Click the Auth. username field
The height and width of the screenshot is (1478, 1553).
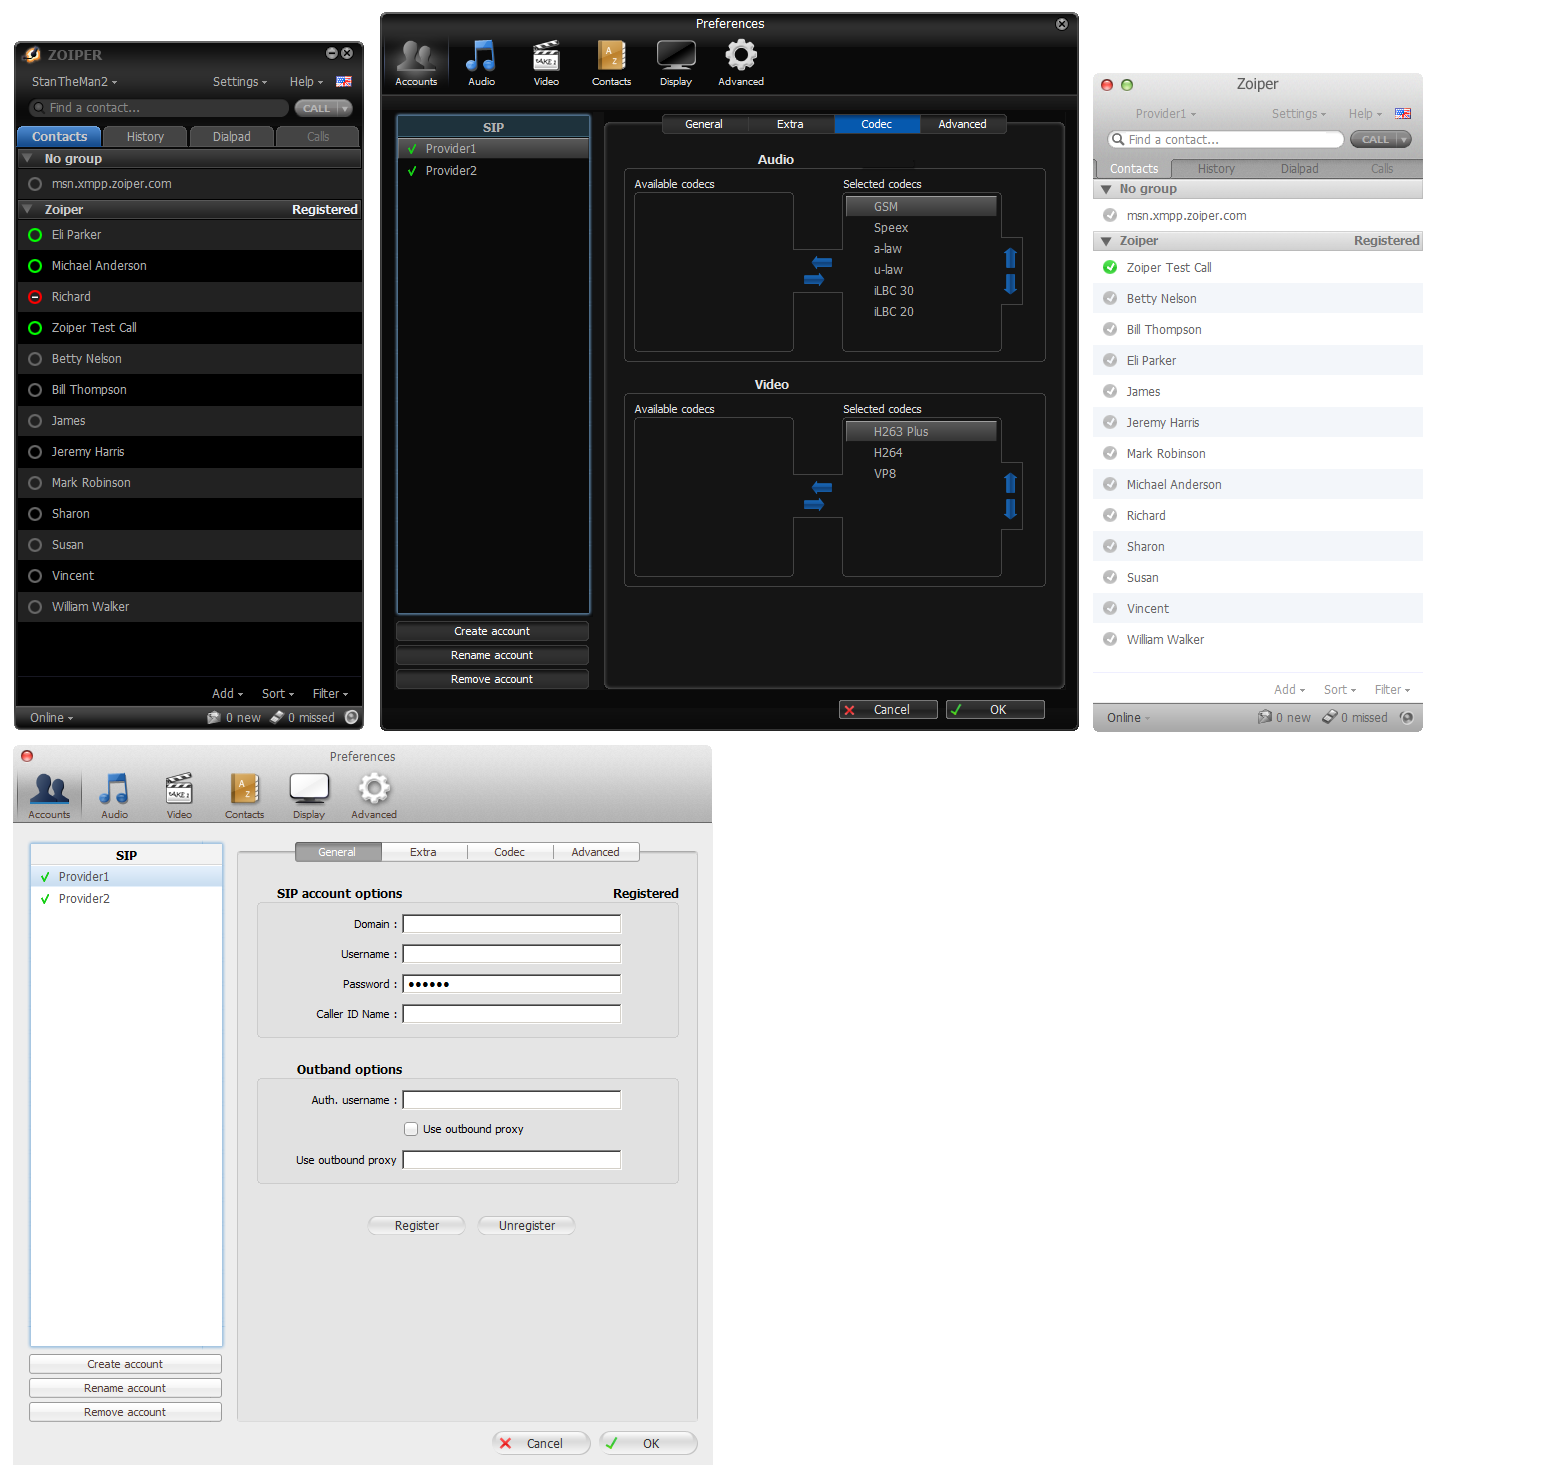tap(511, 1100)
